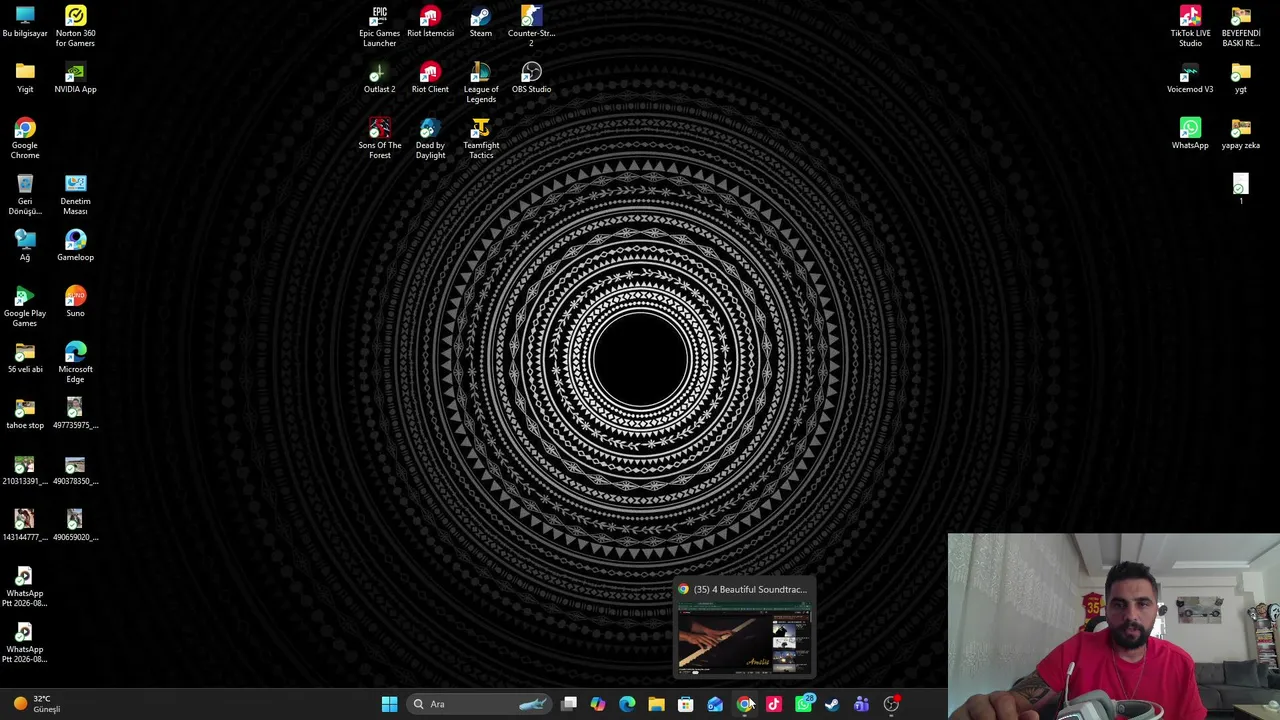Select OBS Studio on the desktop
This screenshot has height=720, width=1280.
tap(531, 78)
